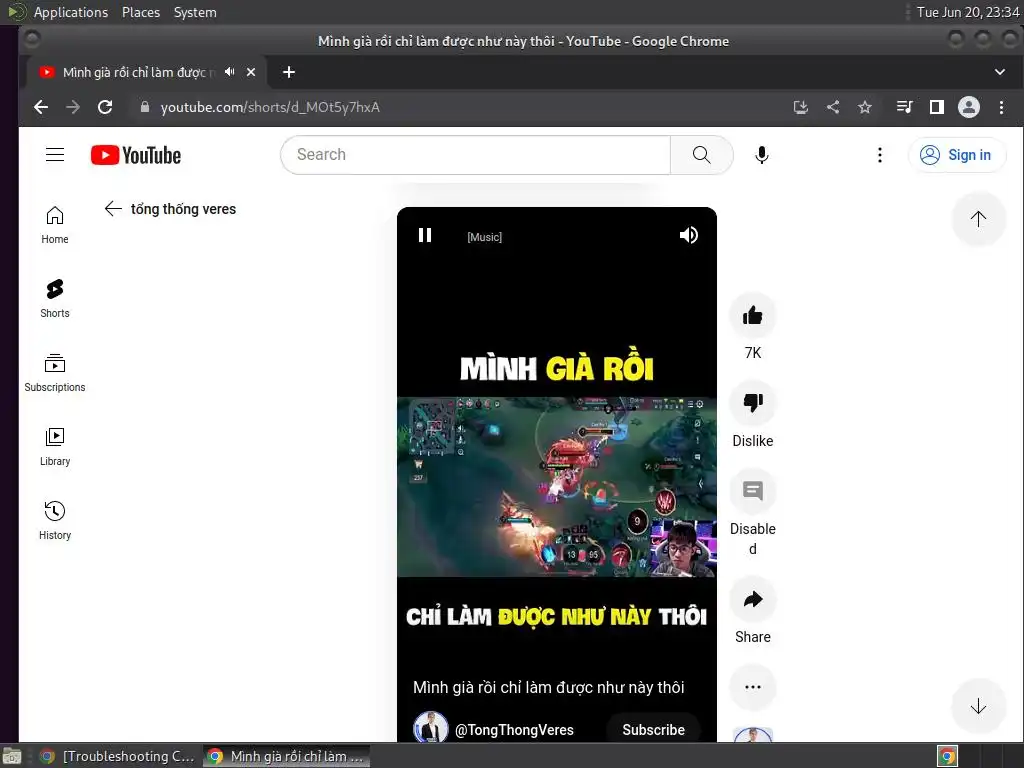Click the search magnifier button
Screen dimensions: 1024x768
701,155
